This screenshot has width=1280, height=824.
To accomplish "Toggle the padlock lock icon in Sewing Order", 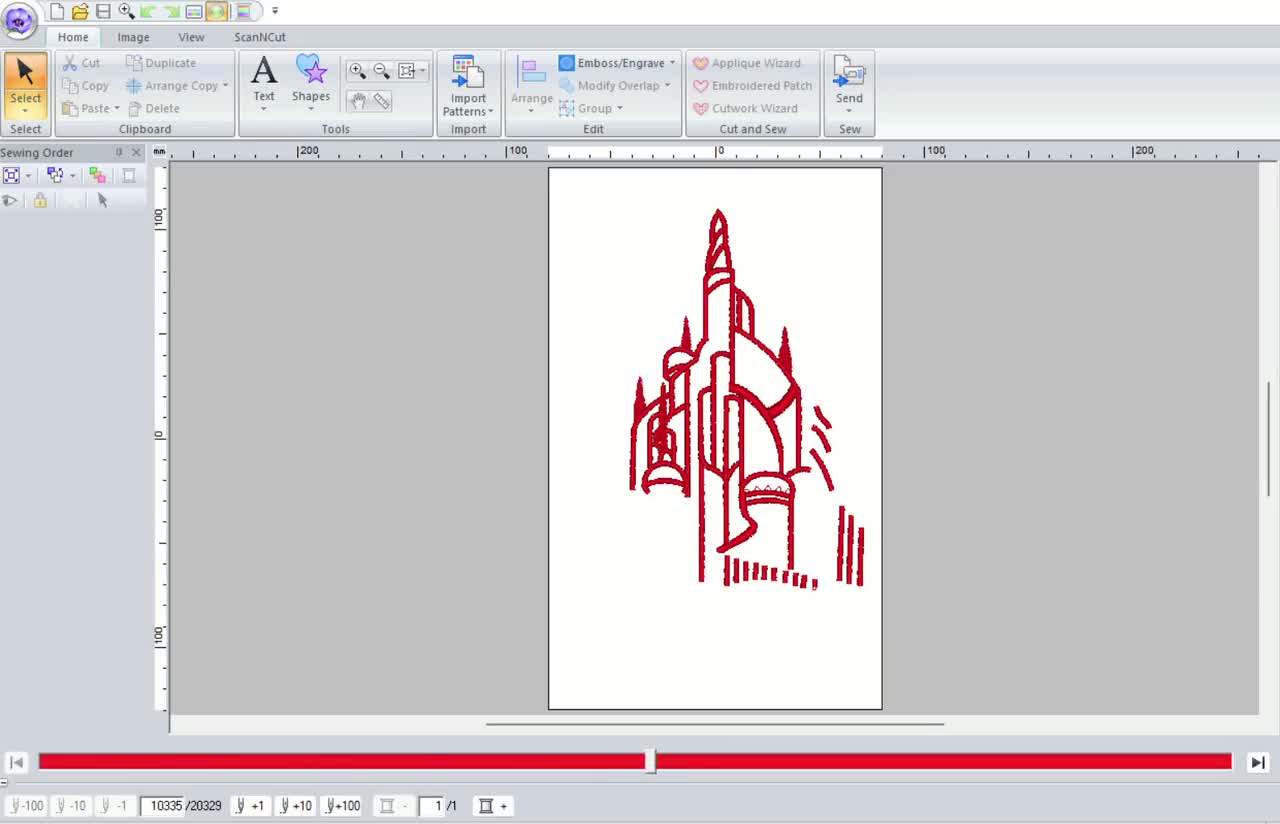I will (40, 201).
